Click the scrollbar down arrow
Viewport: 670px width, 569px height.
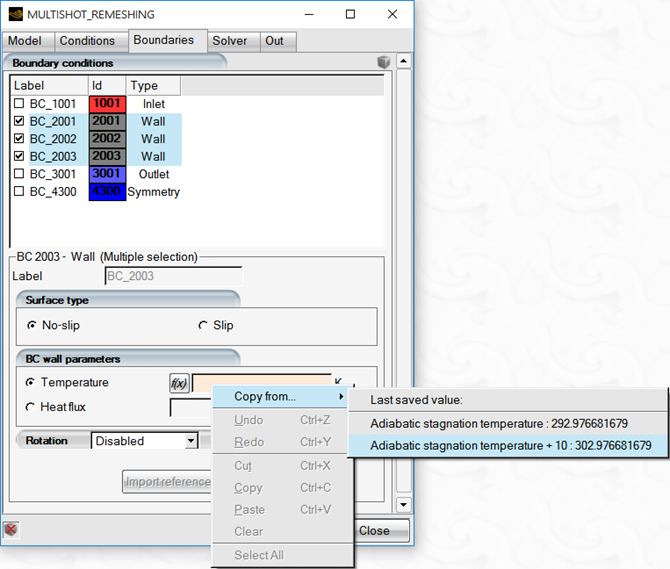[x=403, y=505]
